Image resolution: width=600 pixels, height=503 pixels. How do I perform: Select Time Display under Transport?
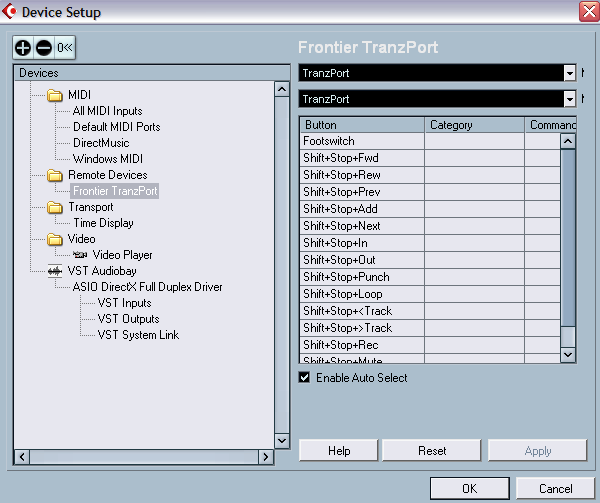click(103, 223)
